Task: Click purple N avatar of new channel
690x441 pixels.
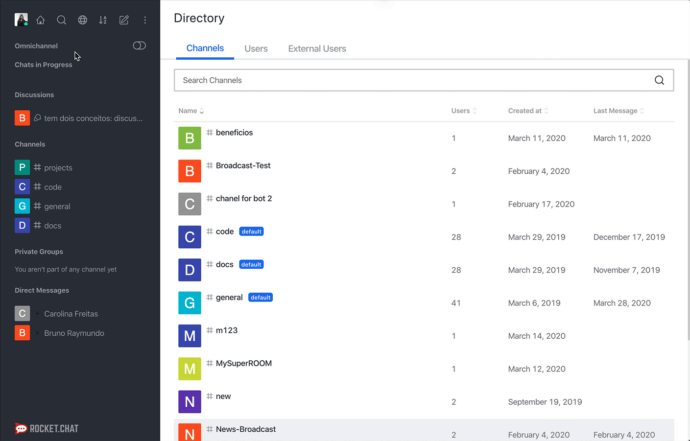Action: [190, 402]
